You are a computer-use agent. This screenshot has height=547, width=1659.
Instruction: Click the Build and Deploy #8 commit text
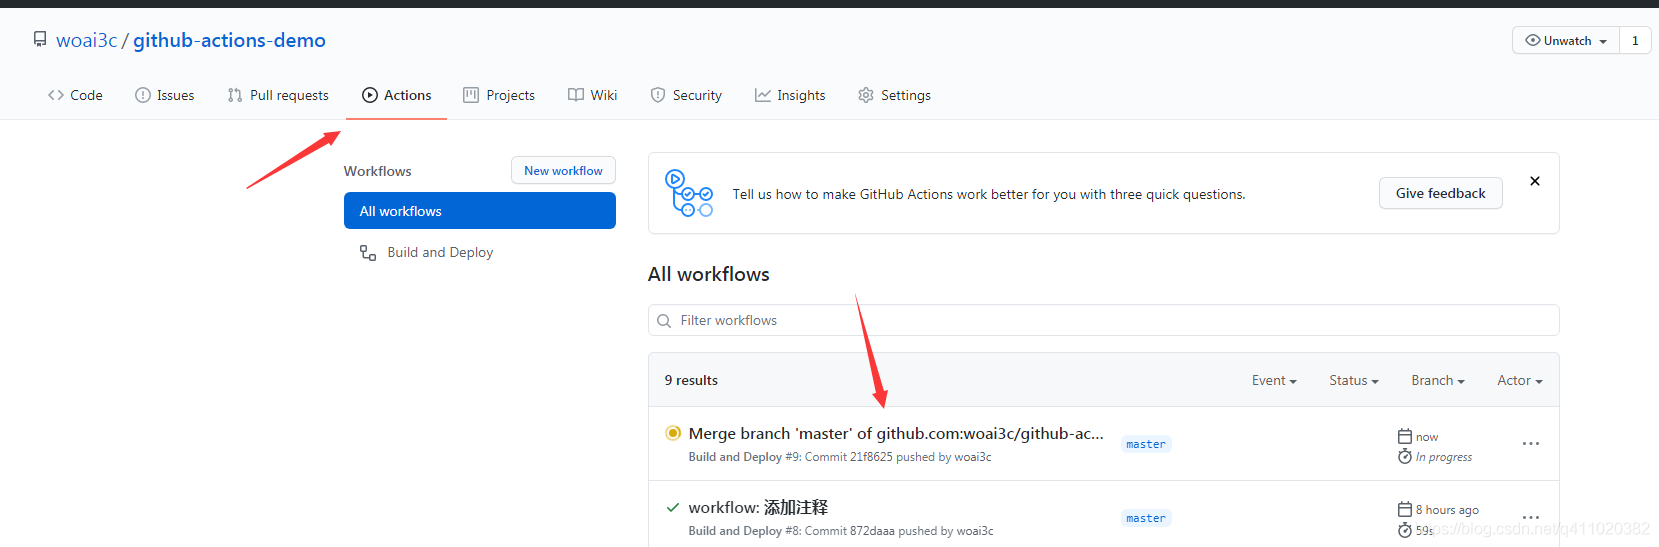click(841, 531)
